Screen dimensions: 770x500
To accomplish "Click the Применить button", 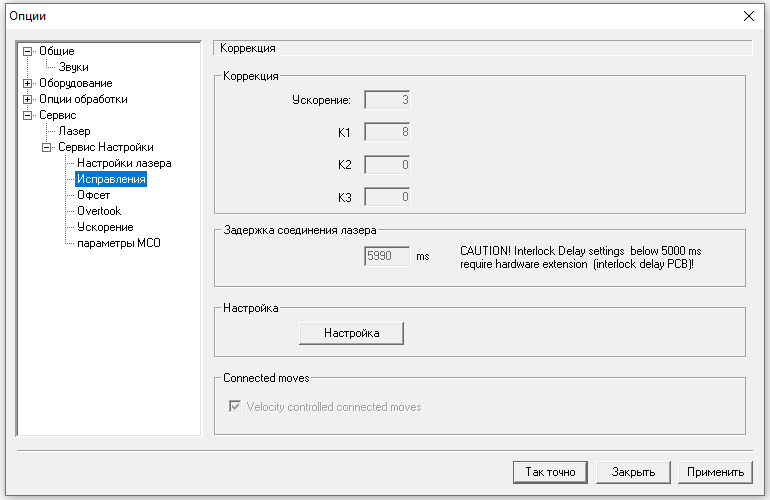I will pos(714,472).
